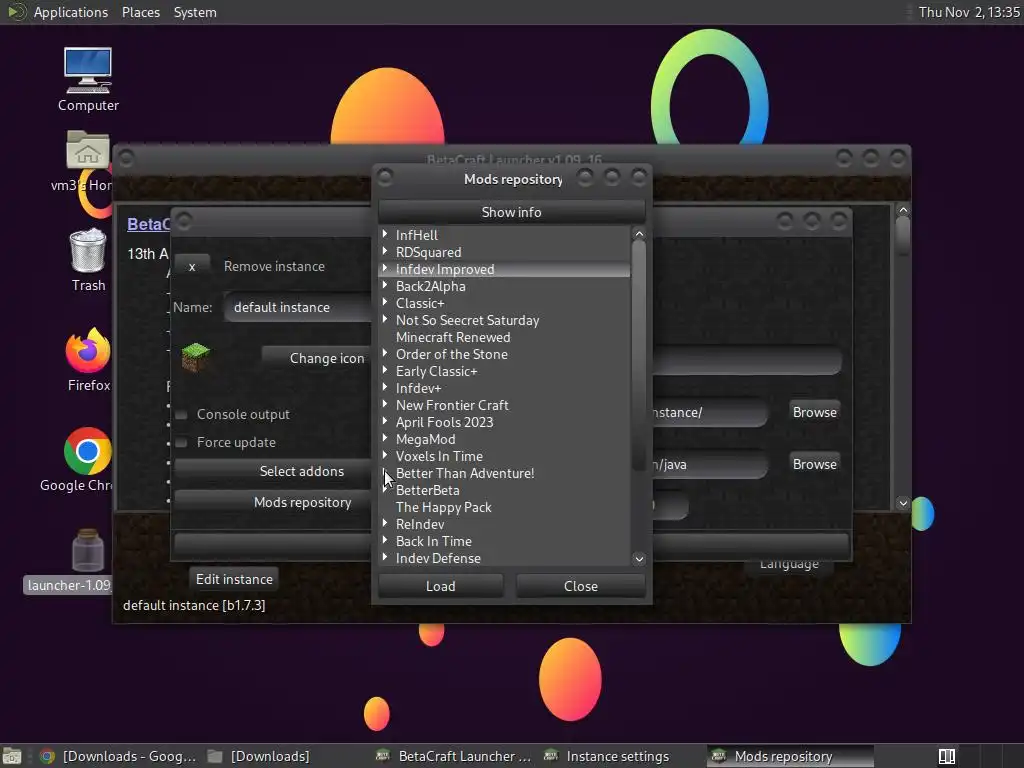Click the mods list scroll up arrow
The image size is (1024, 768).
(x=639, y=234)
